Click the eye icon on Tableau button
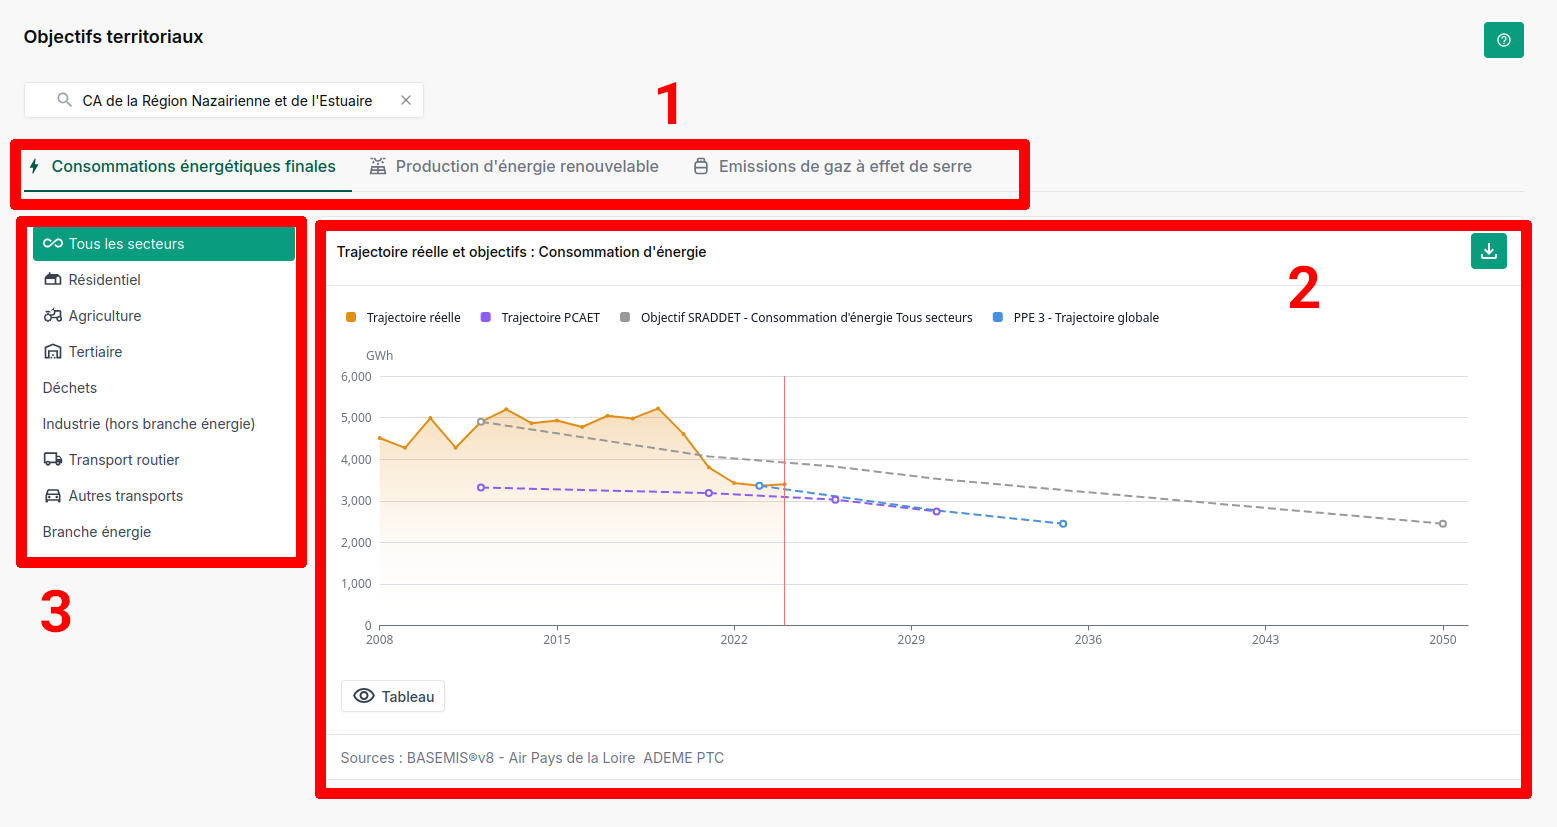This screenshot has height=827, width=1557. (364, 696)
